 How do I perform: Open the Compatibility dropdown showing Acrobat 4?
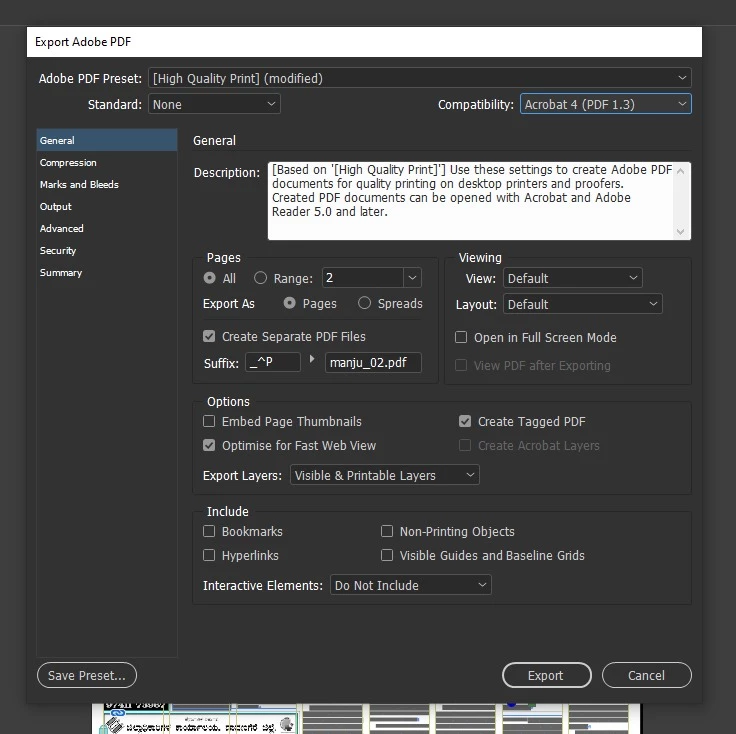pos(605,104)
